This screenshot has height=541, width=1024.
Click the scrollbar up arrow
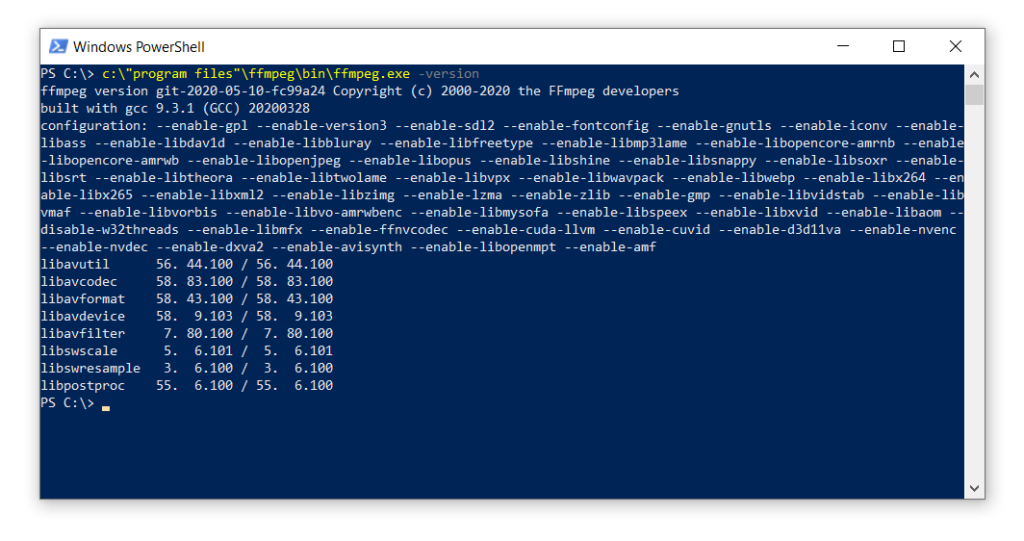coord(974,74)
